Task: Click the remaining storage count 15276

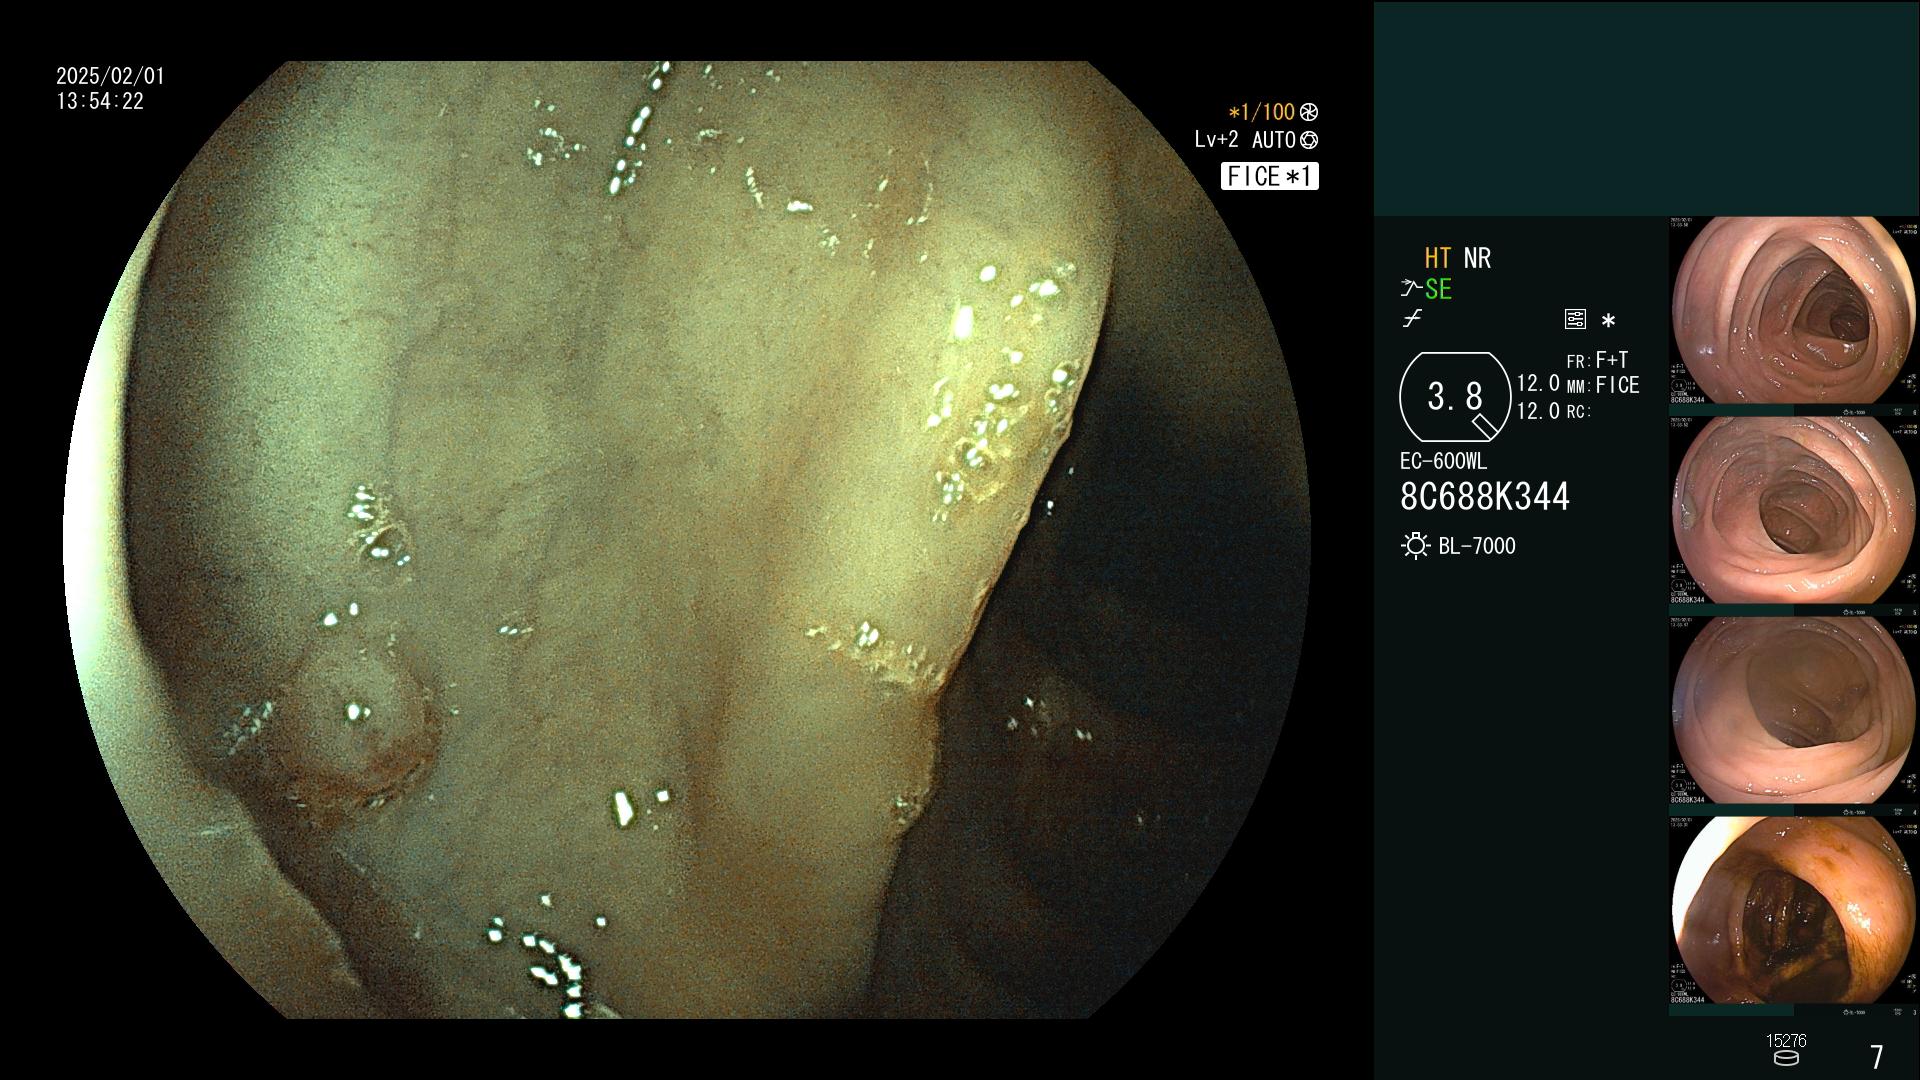Action: 1786,1041
